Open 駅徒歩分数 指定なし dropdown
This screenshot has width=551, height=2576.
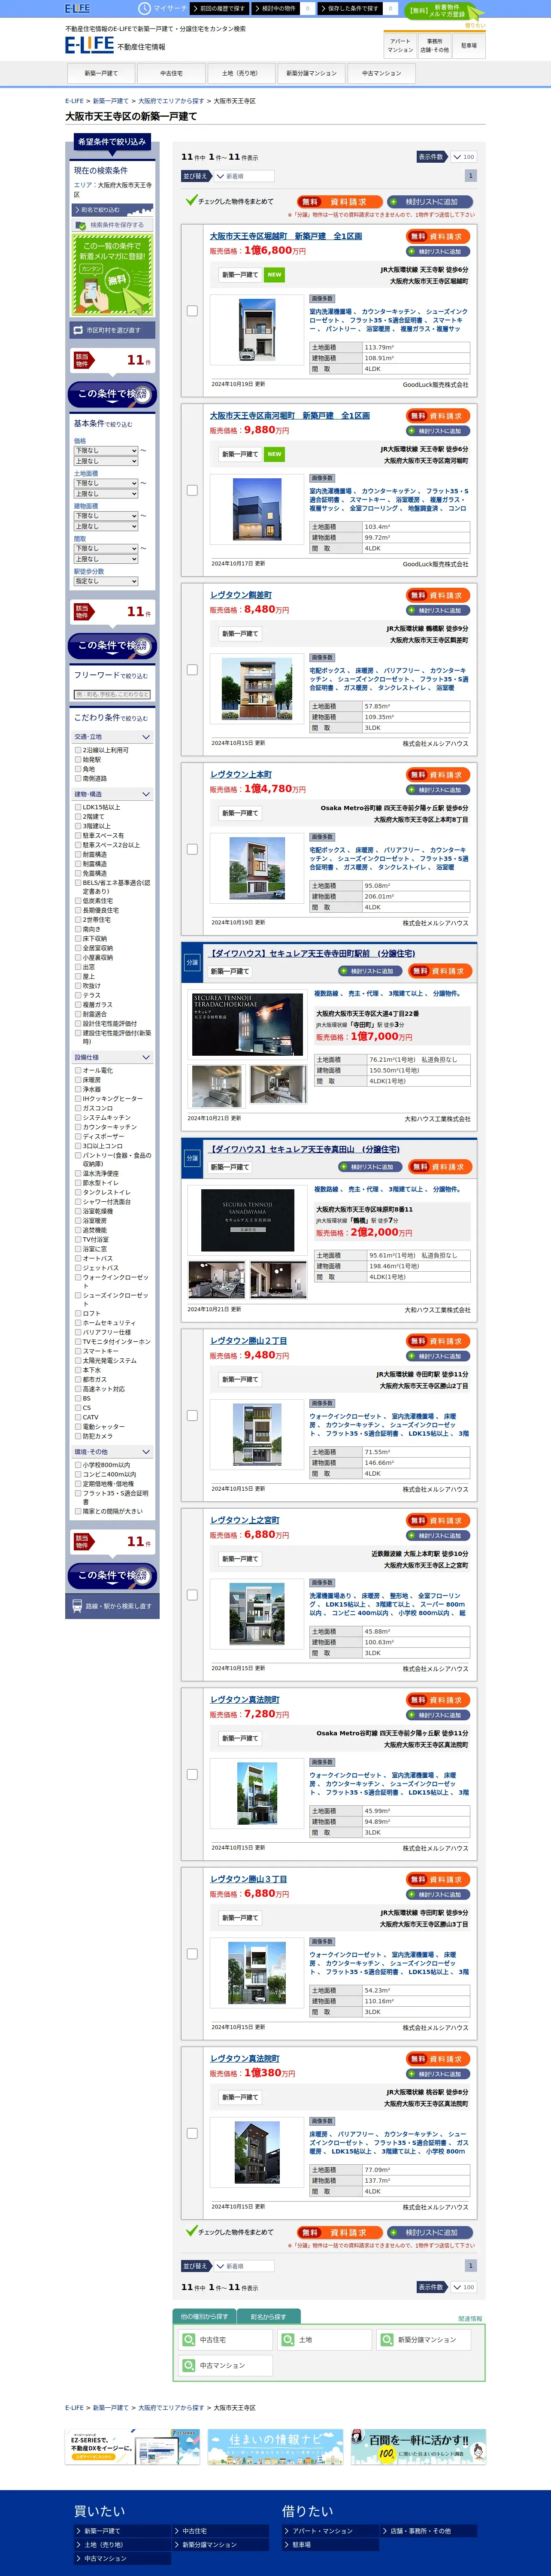pos(105,581)
